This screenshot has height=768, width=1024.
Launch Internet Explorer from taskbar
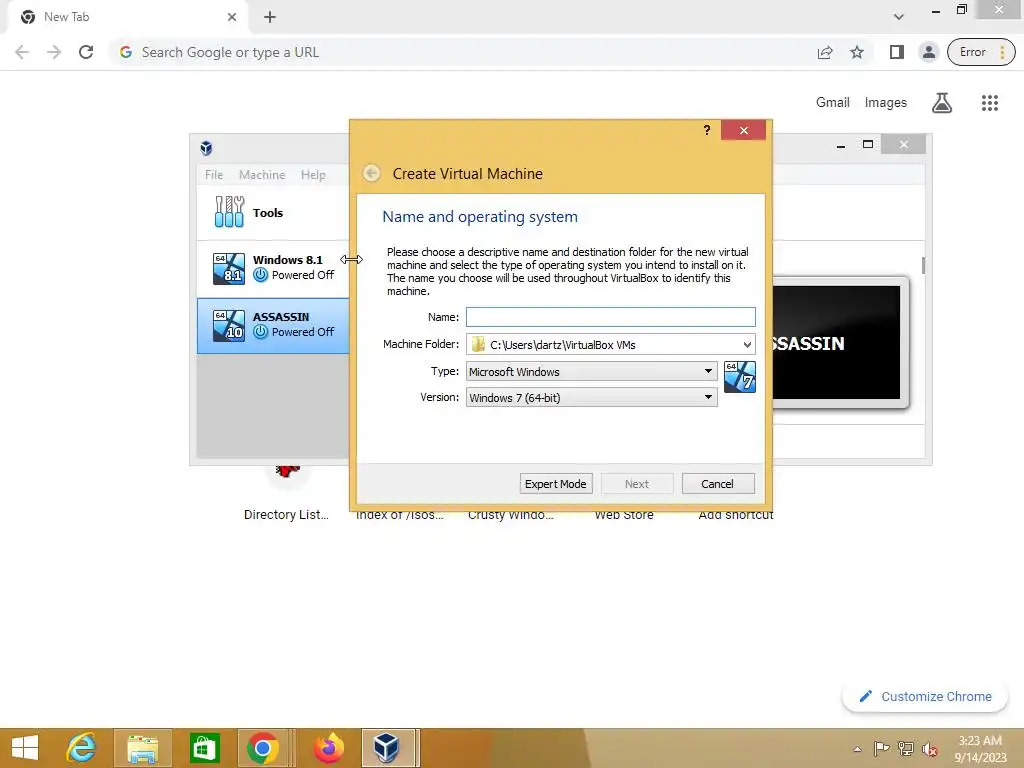click(81, 748)
